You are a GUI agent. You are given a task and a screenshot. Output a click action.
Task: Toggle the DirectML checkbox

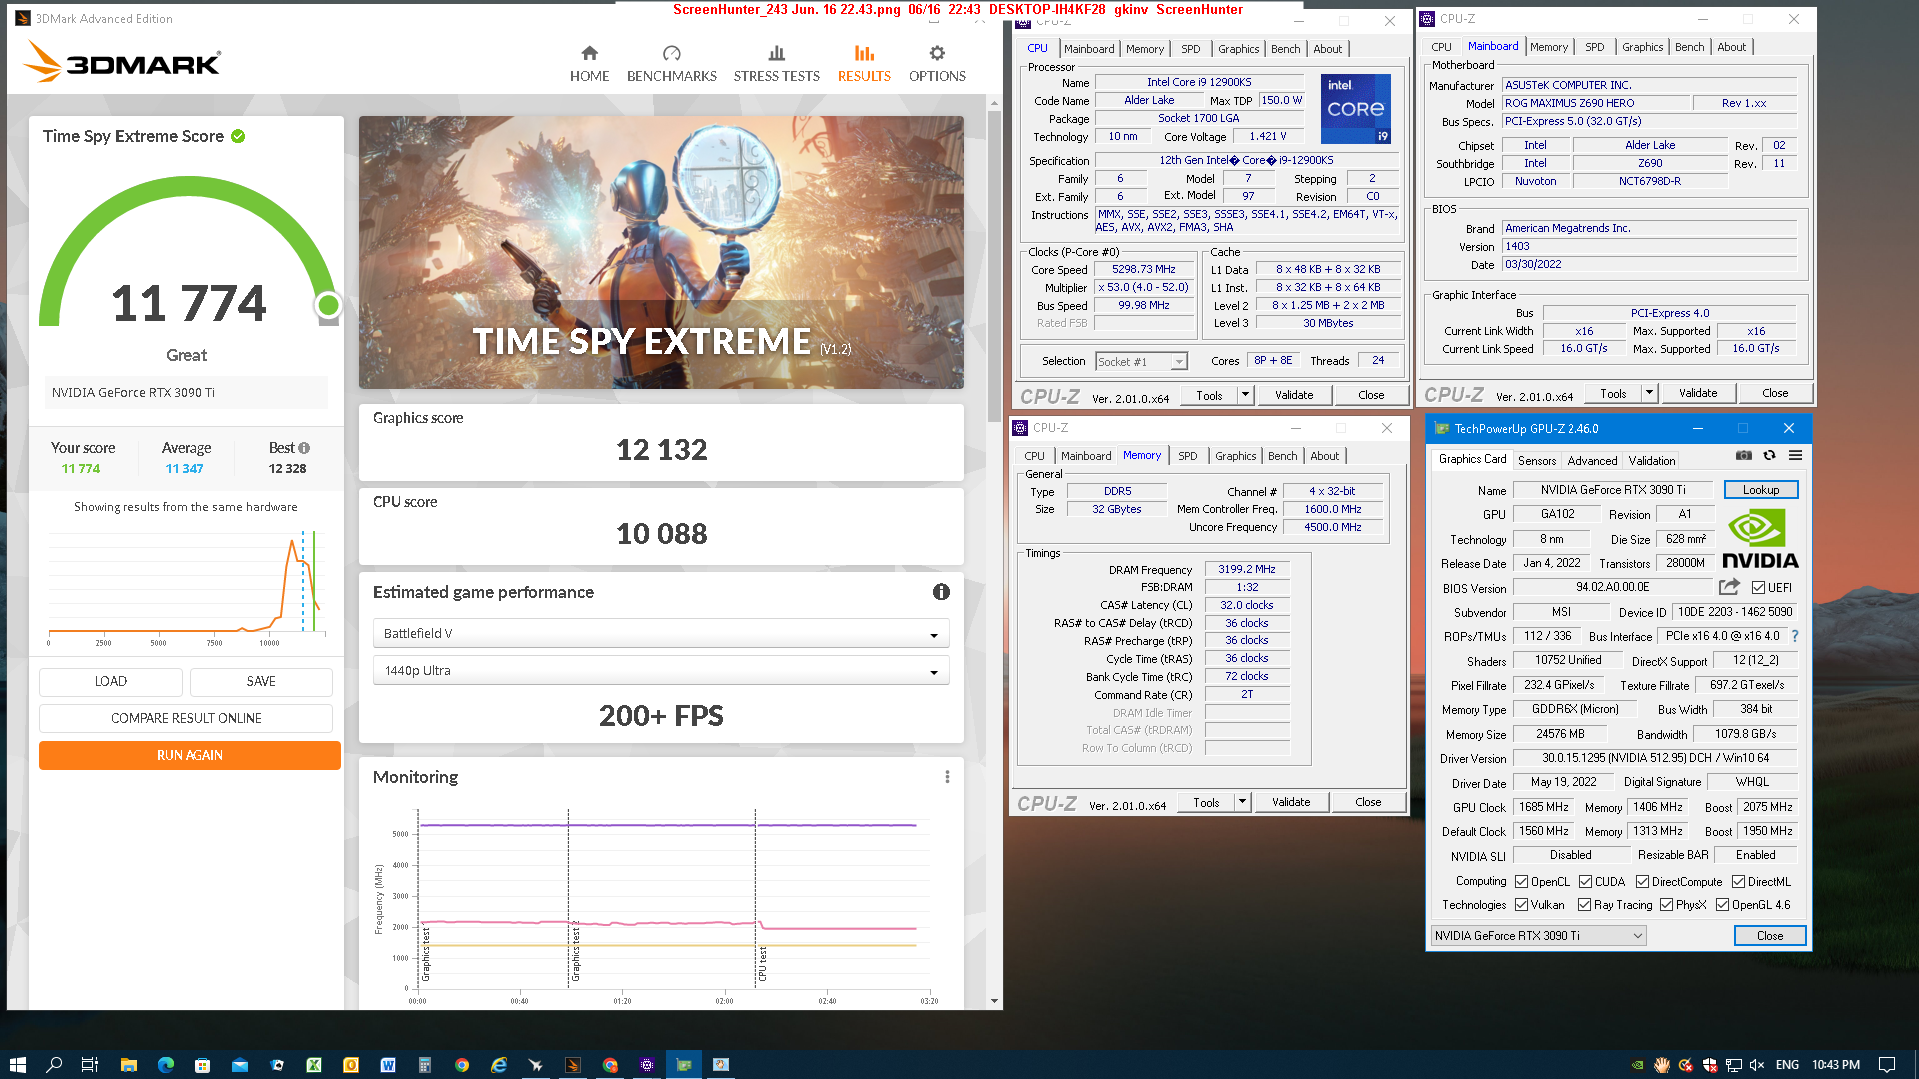pyautogui.click(x=1738, y=882)
